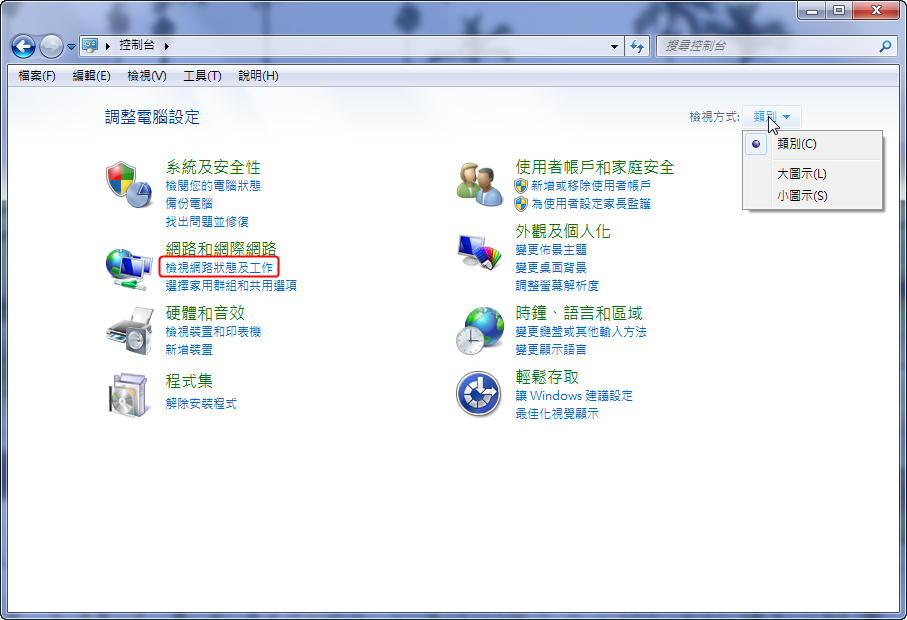Open 輕鬆存取 category heading
Viewport: 907px width, 620px height.
tap(547, 377)
